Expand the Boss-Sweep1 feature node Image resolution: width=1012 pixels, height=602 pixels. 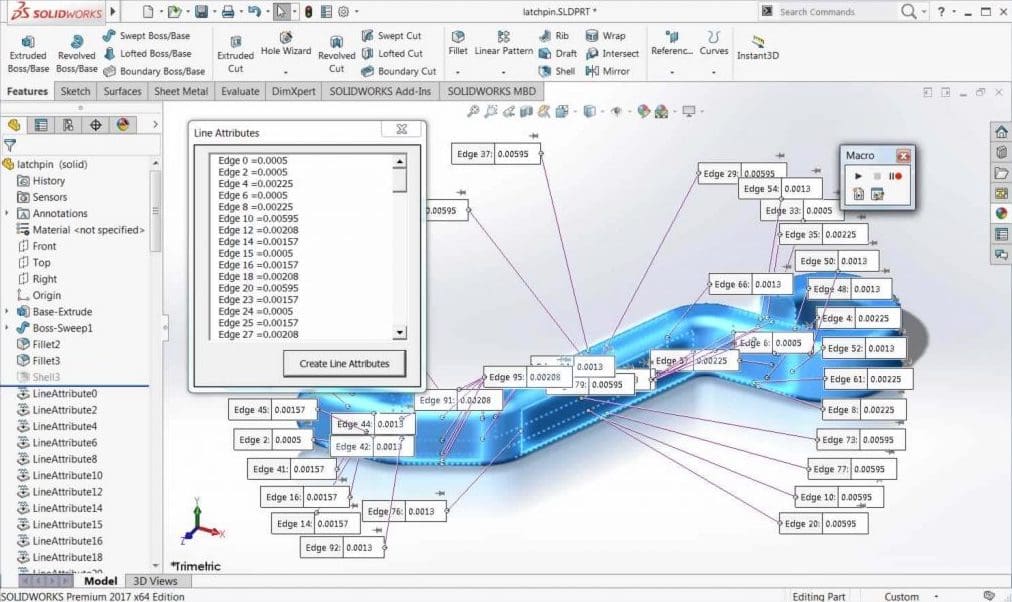point(8,328)
